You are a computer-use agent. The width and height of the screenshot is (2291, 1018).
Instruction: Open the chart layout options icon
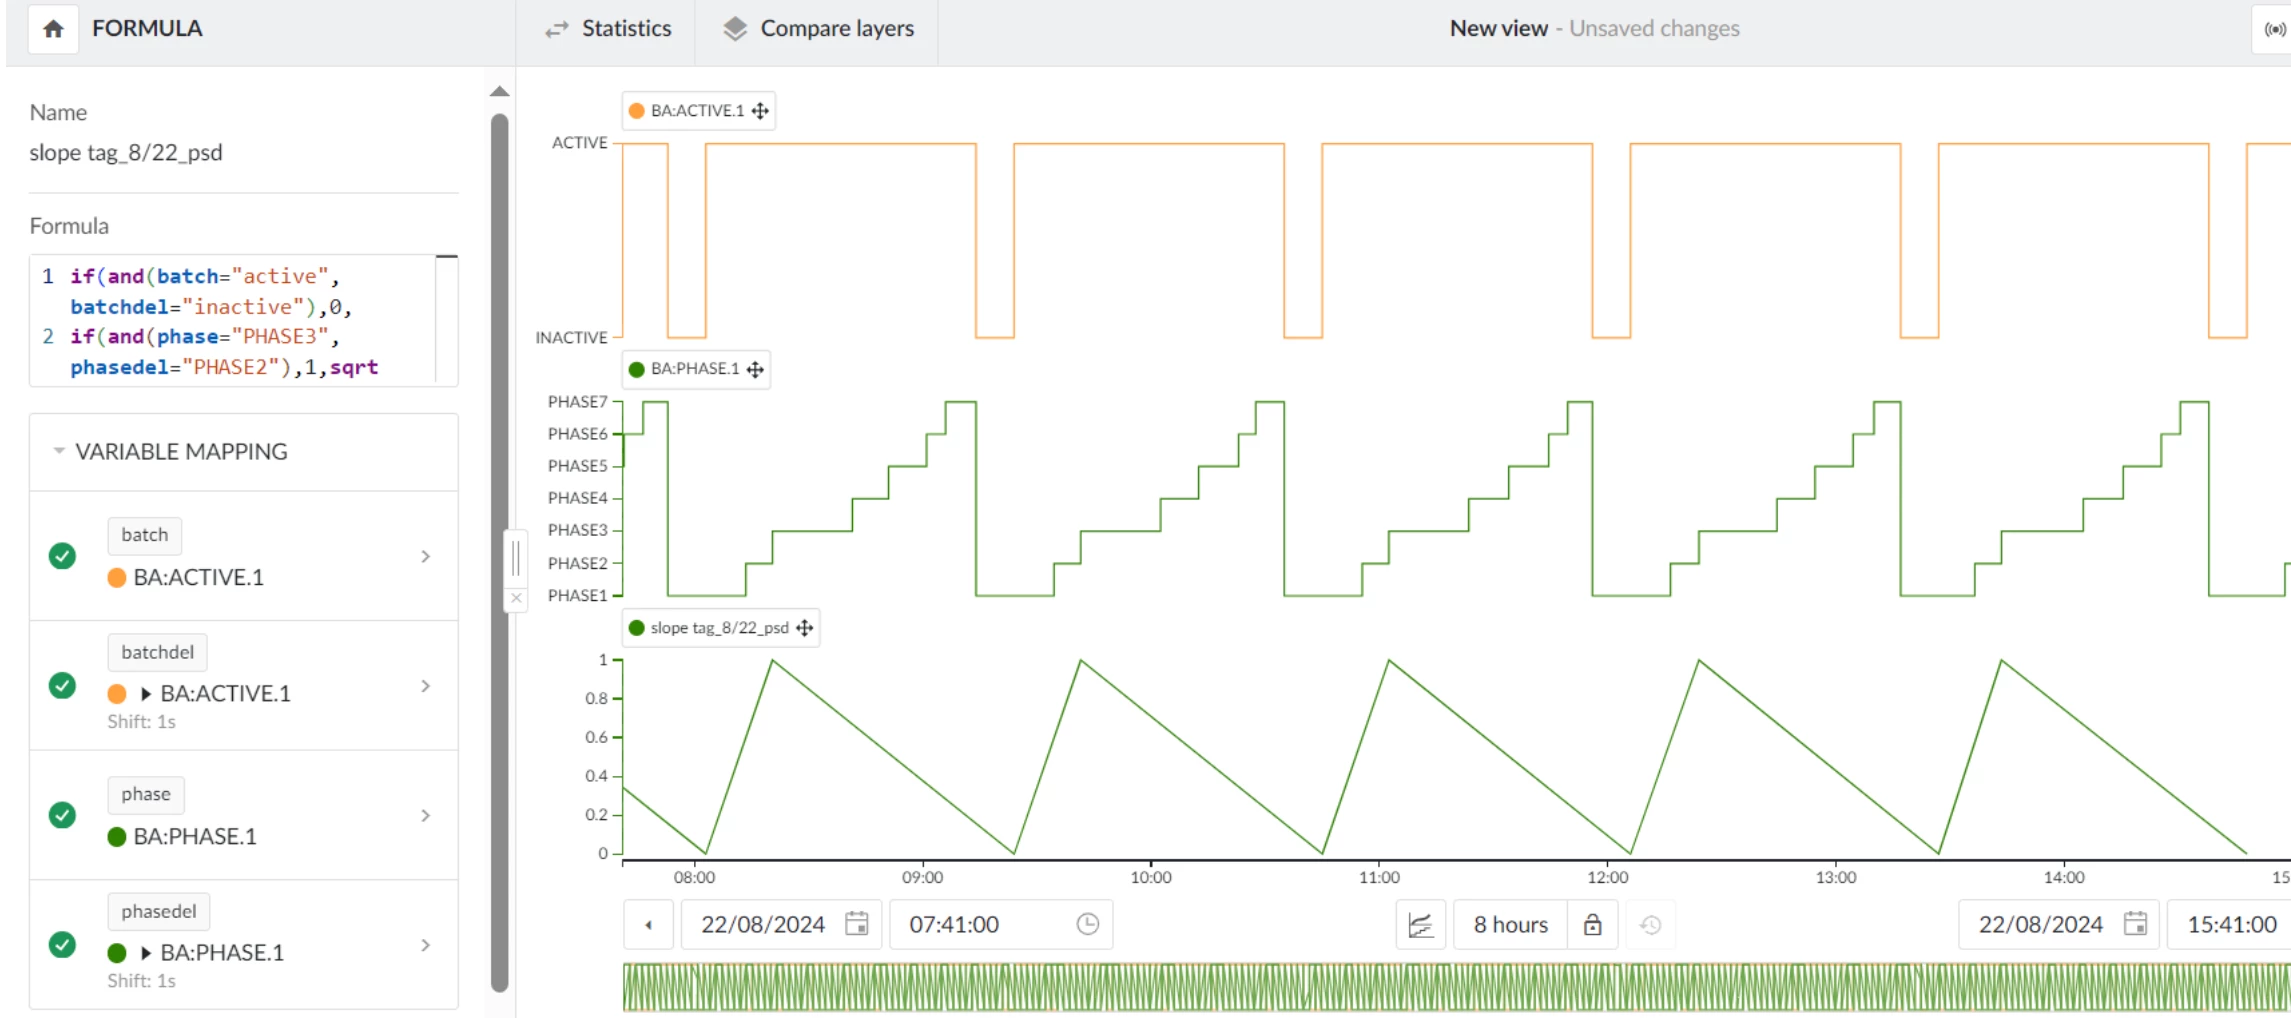1420,925
